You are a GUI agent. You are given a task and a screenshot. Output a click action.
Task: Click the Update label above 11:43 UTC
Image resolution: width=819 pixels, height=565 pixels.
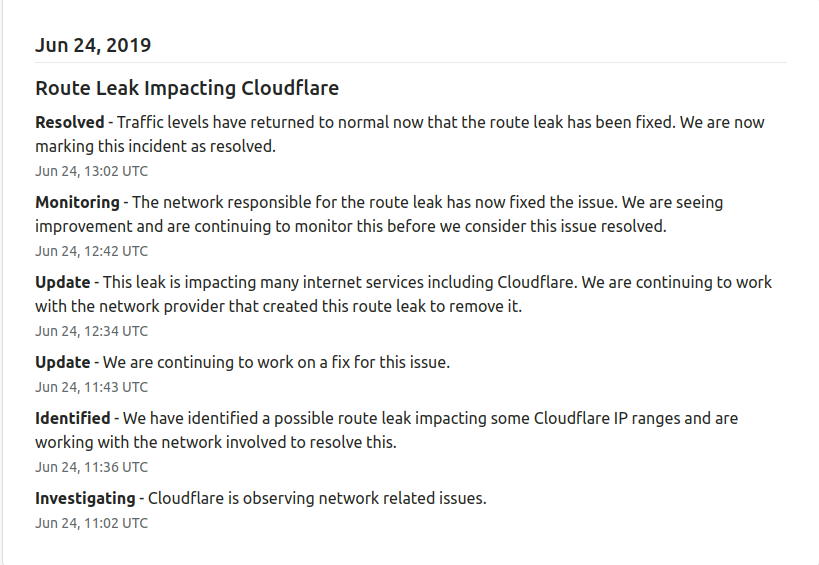coord(62,363)
